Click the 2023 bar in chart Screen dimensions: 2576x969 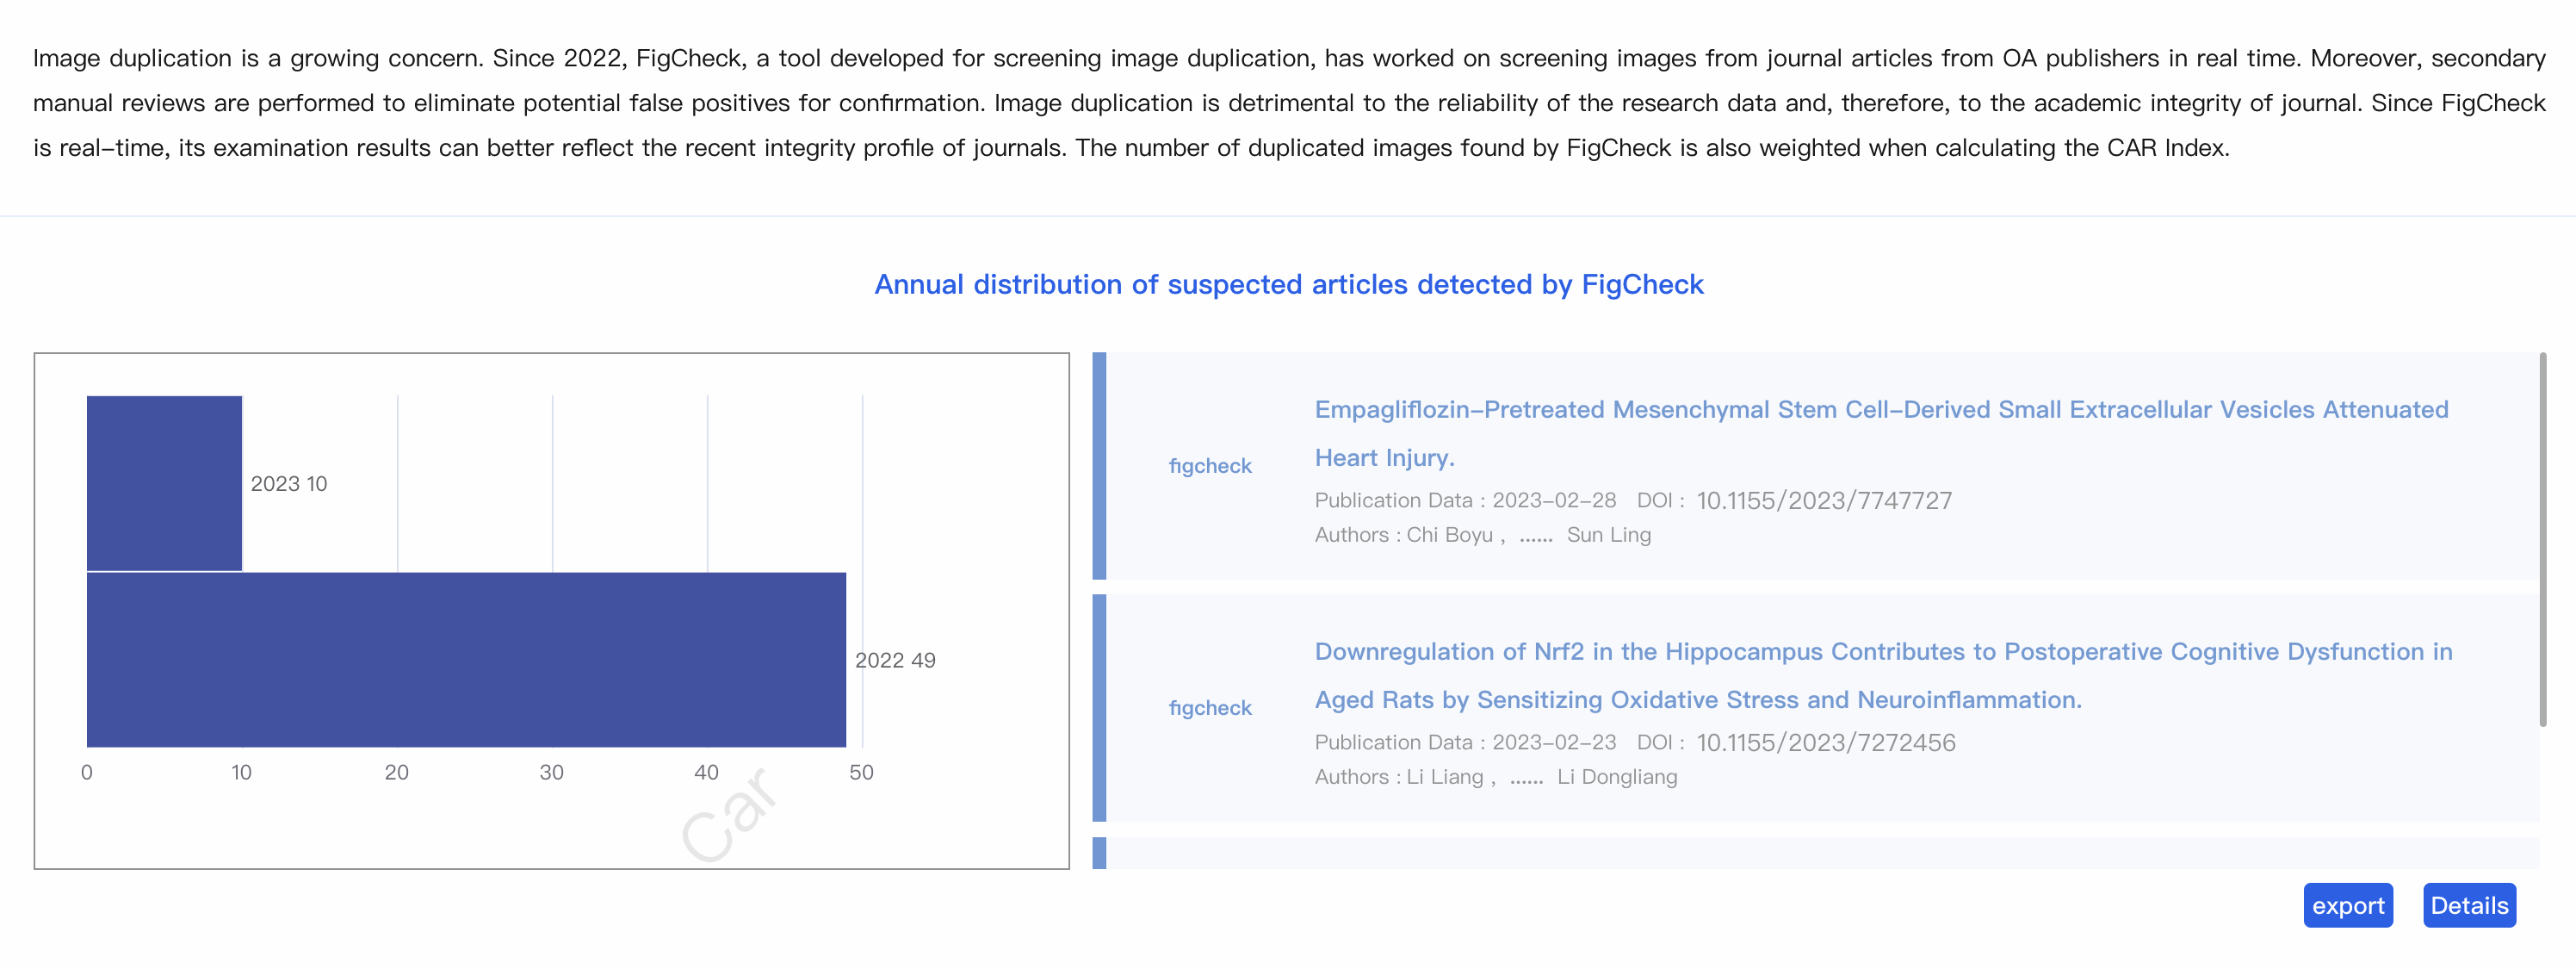(164, 483)
